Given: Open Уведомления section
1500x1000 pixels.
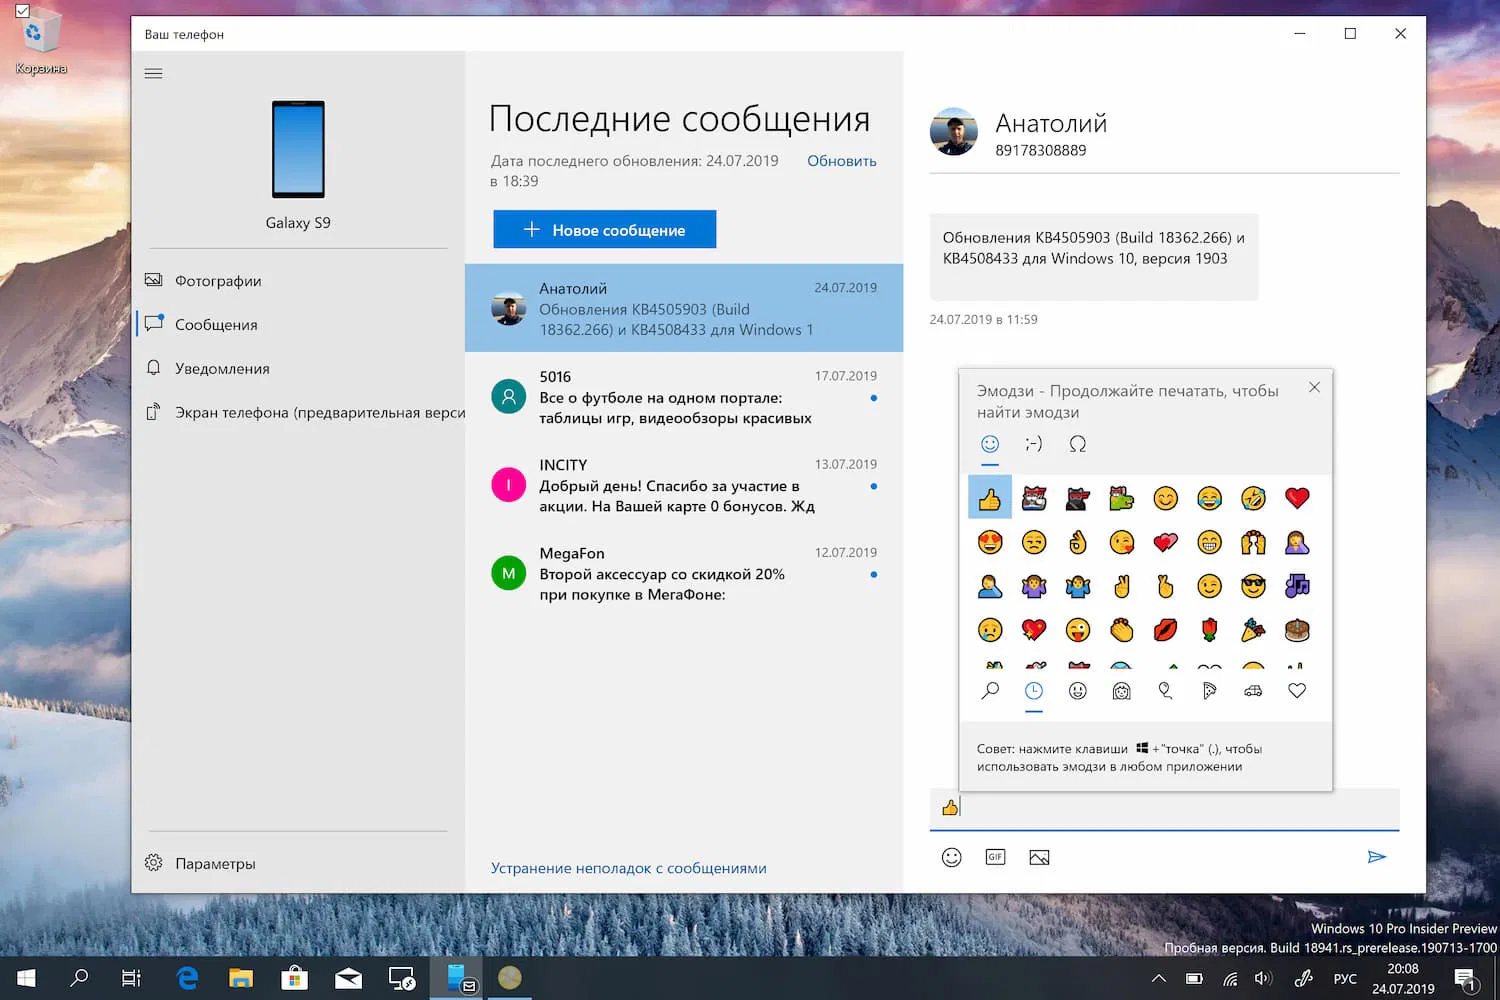Looking at the screenshot, I should 298,369.
